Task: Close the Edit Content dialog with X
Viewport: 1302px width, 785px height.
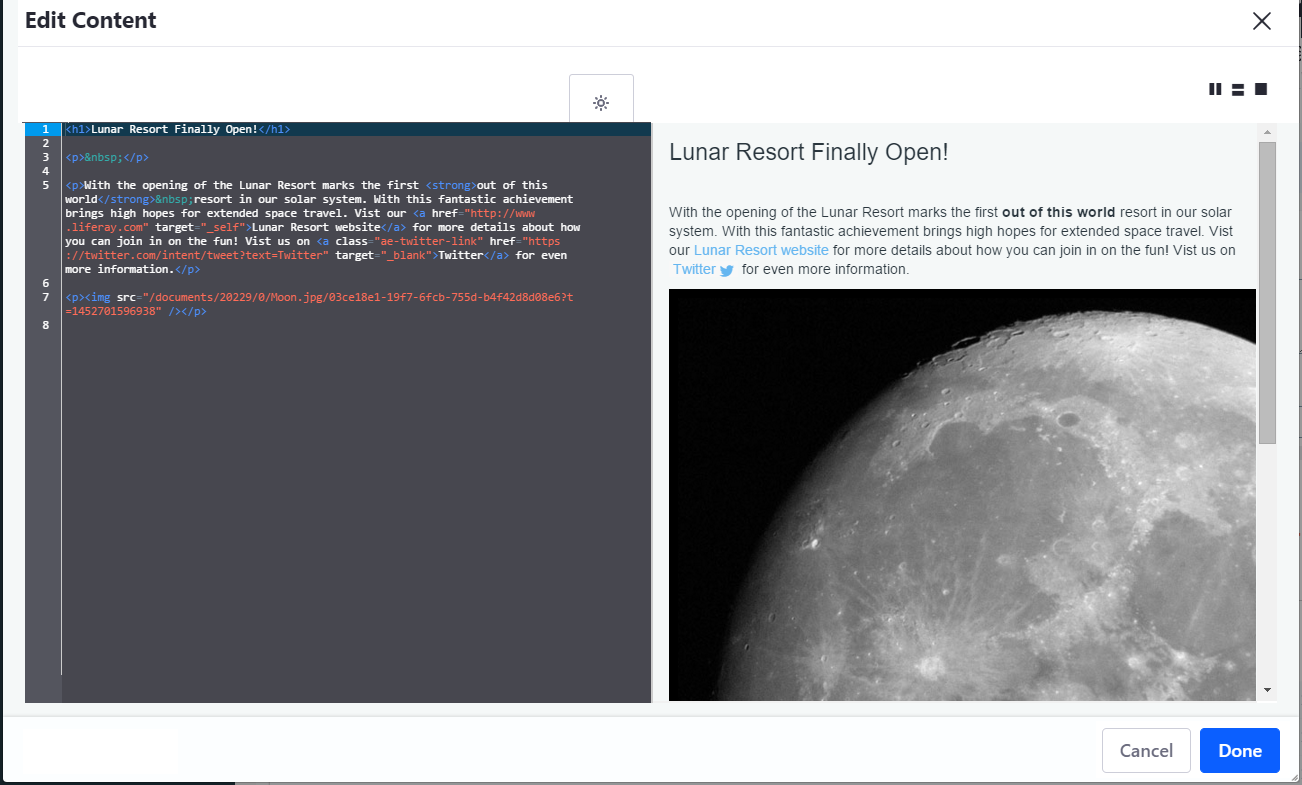Action: pyautogui.click(x=1262, y=21)
